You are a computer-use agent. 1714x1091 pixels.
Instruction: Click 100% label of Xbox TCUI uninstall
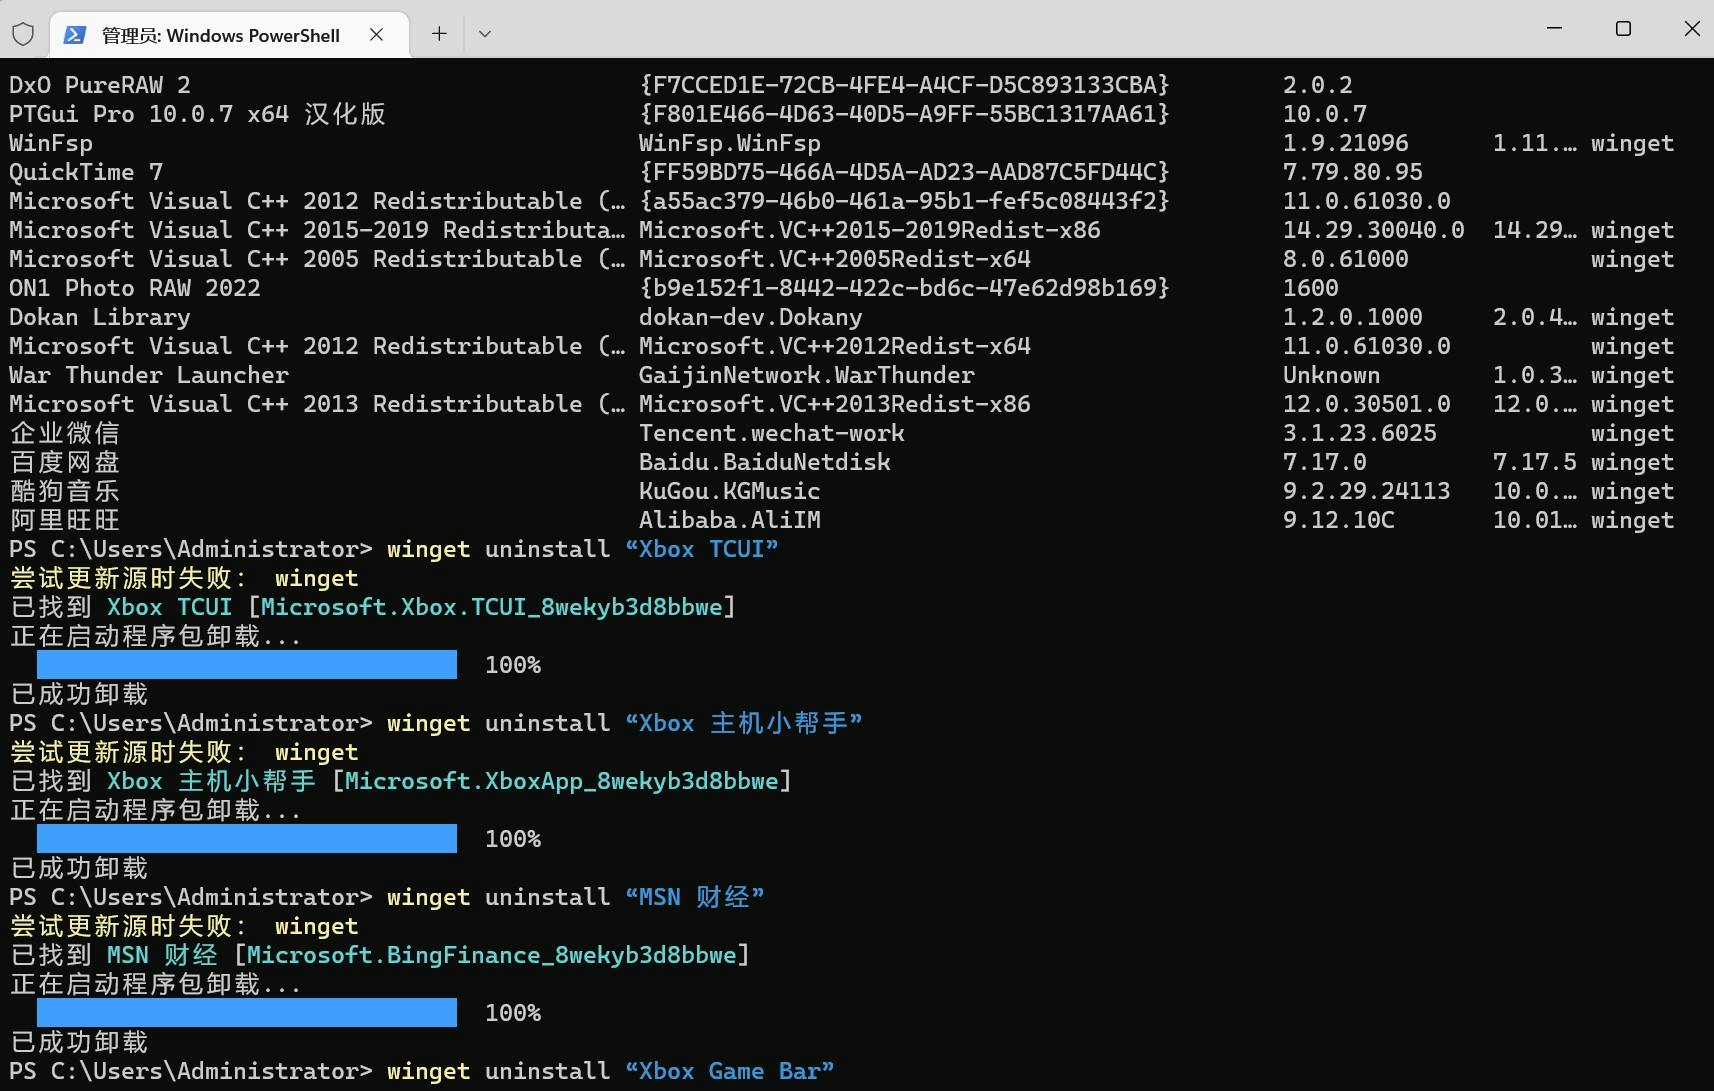513,665
